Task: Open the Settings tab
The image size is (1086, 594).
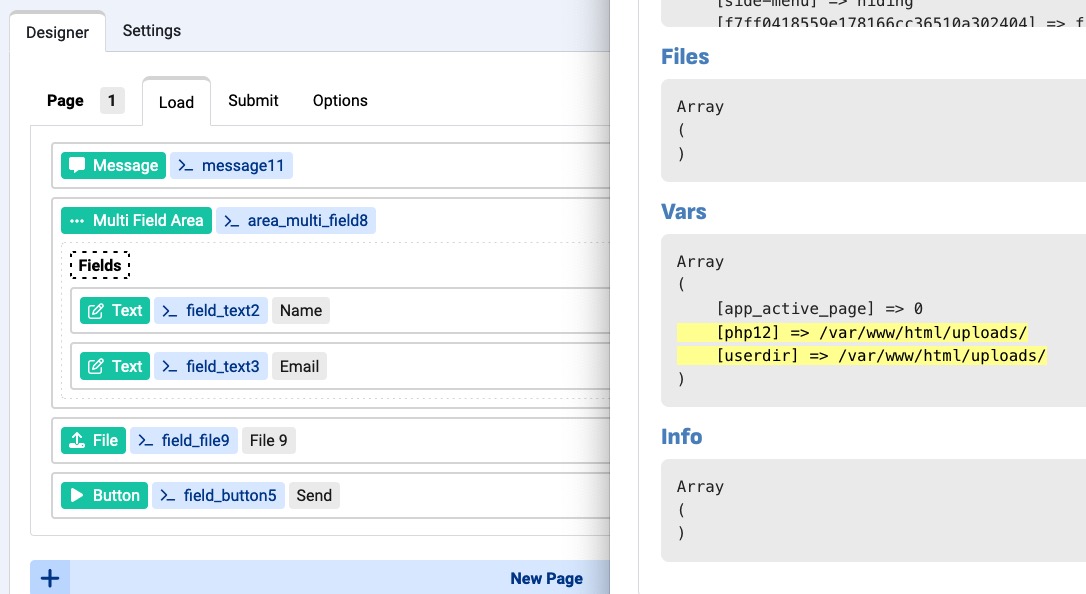Action: (152, 30)
